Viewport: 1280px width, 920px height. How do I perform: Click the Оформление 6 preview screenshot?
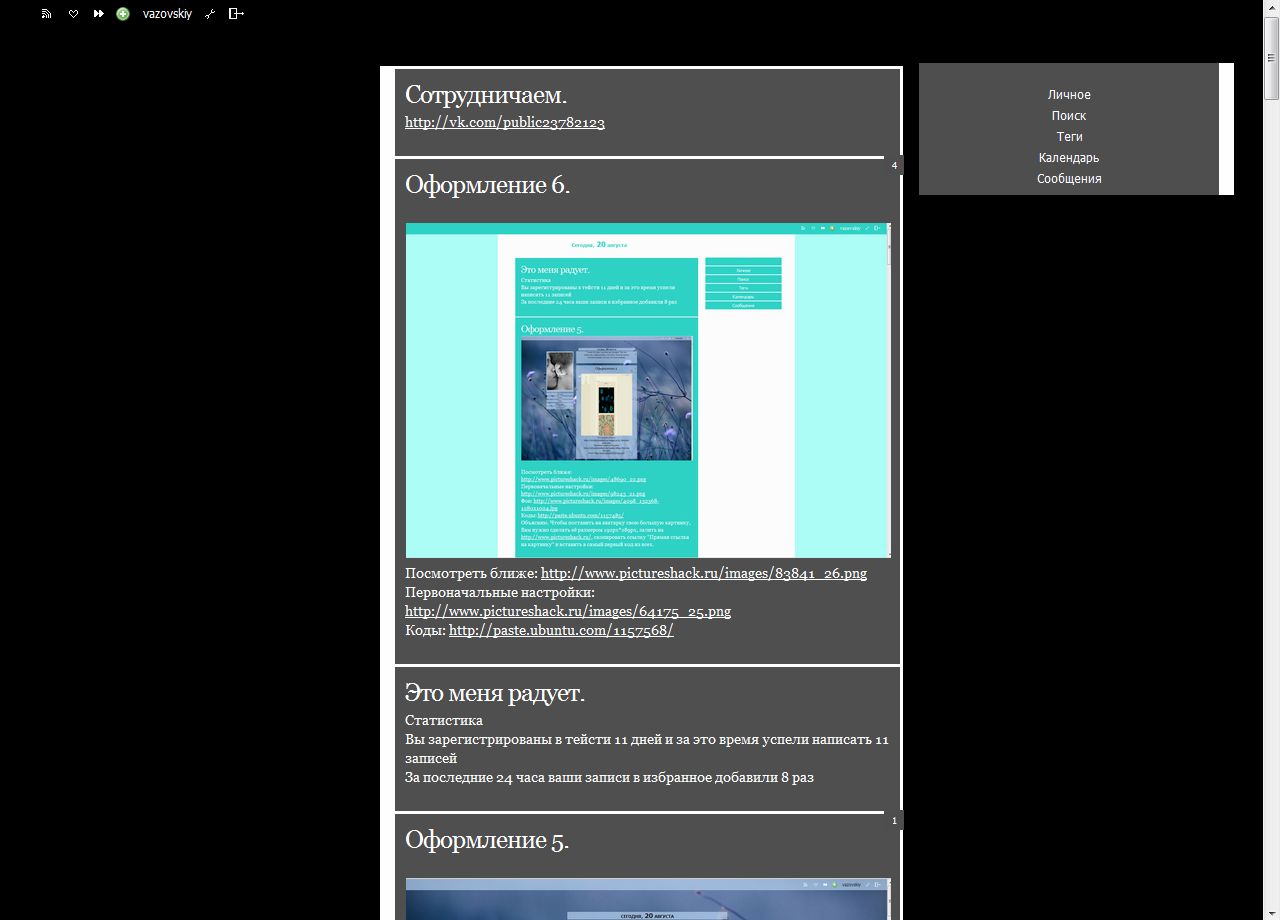(648, 390)
